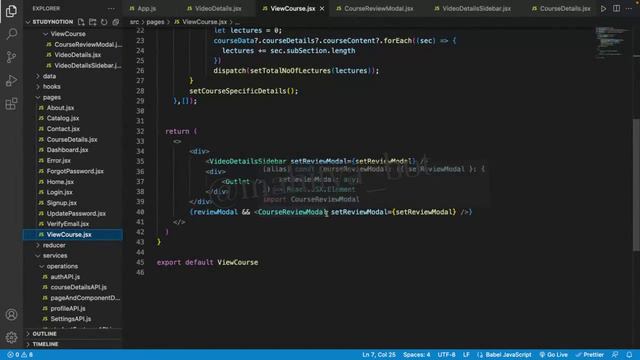Open Dashboard.jsx in explorer
This screenshot has height=360, width=640.
tap(67, 150)
